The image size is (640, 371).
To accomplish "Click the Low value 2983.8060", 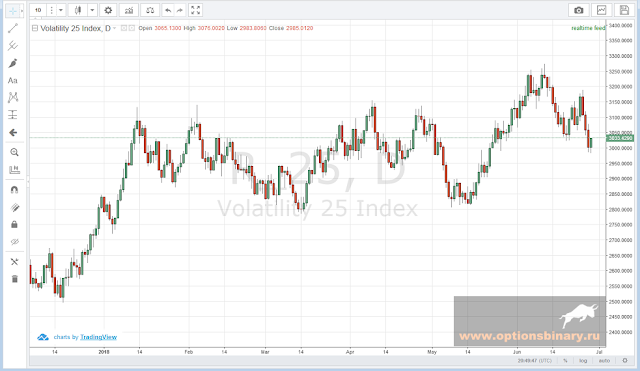I will [253, 28].
